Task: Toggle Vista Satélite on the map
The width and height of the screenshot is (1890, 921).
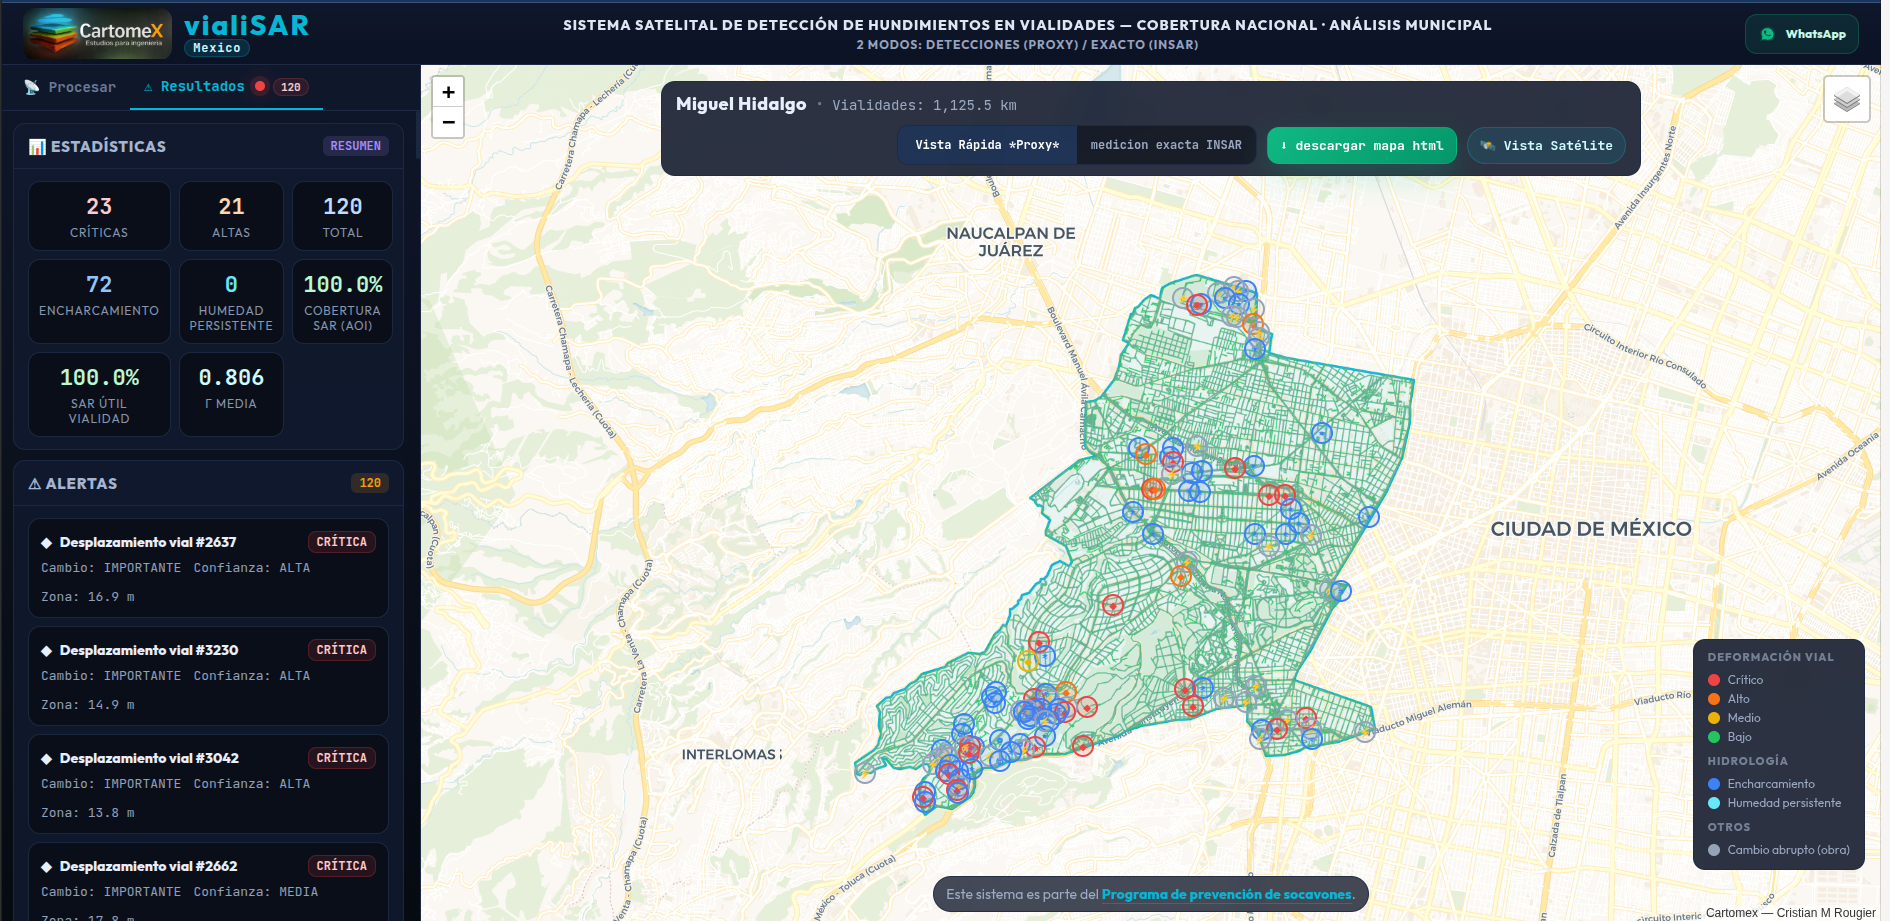Action: pos(1545,146)
